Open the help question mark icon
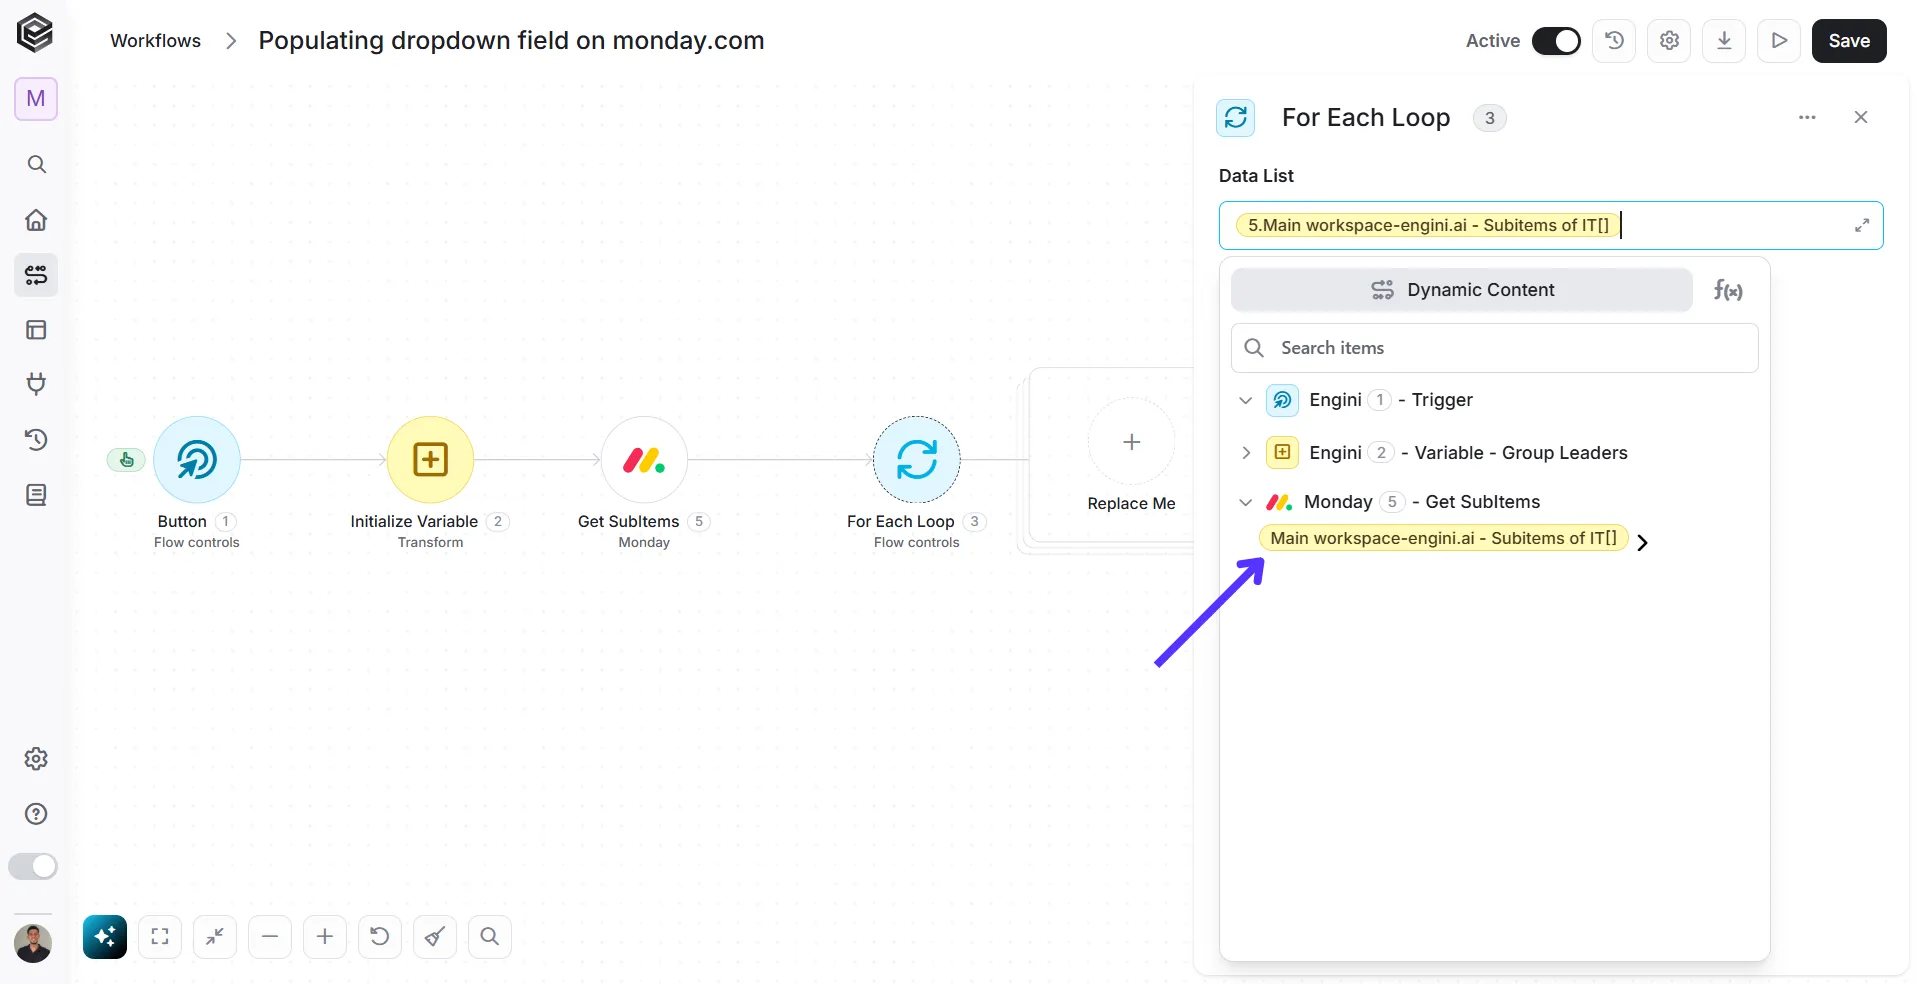 pyautogui.click(x=36, y=814)
